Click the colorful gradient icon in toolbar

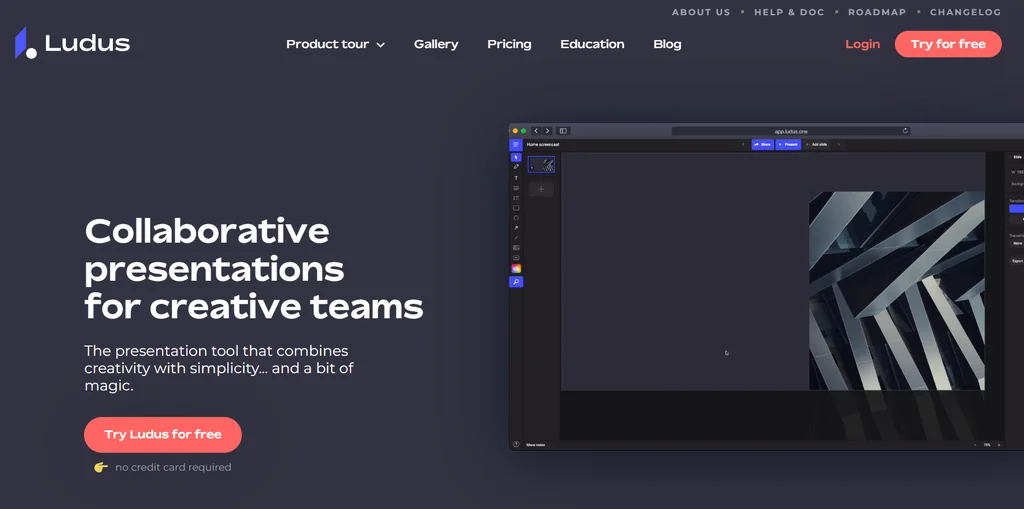click(x=516, y=268)
